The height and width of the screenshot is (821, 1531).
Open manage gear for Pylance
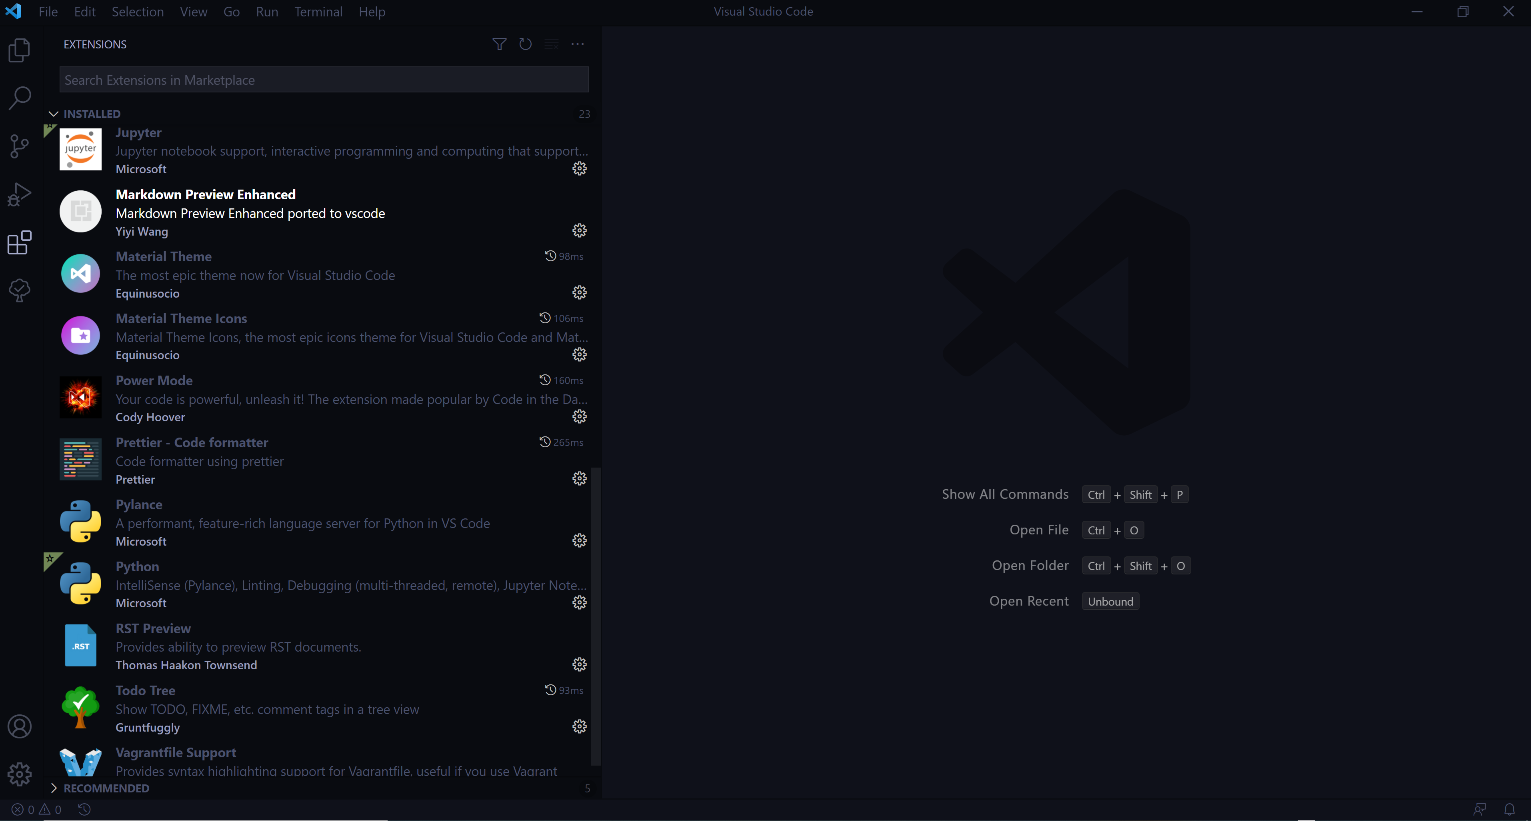coord(579,541)
